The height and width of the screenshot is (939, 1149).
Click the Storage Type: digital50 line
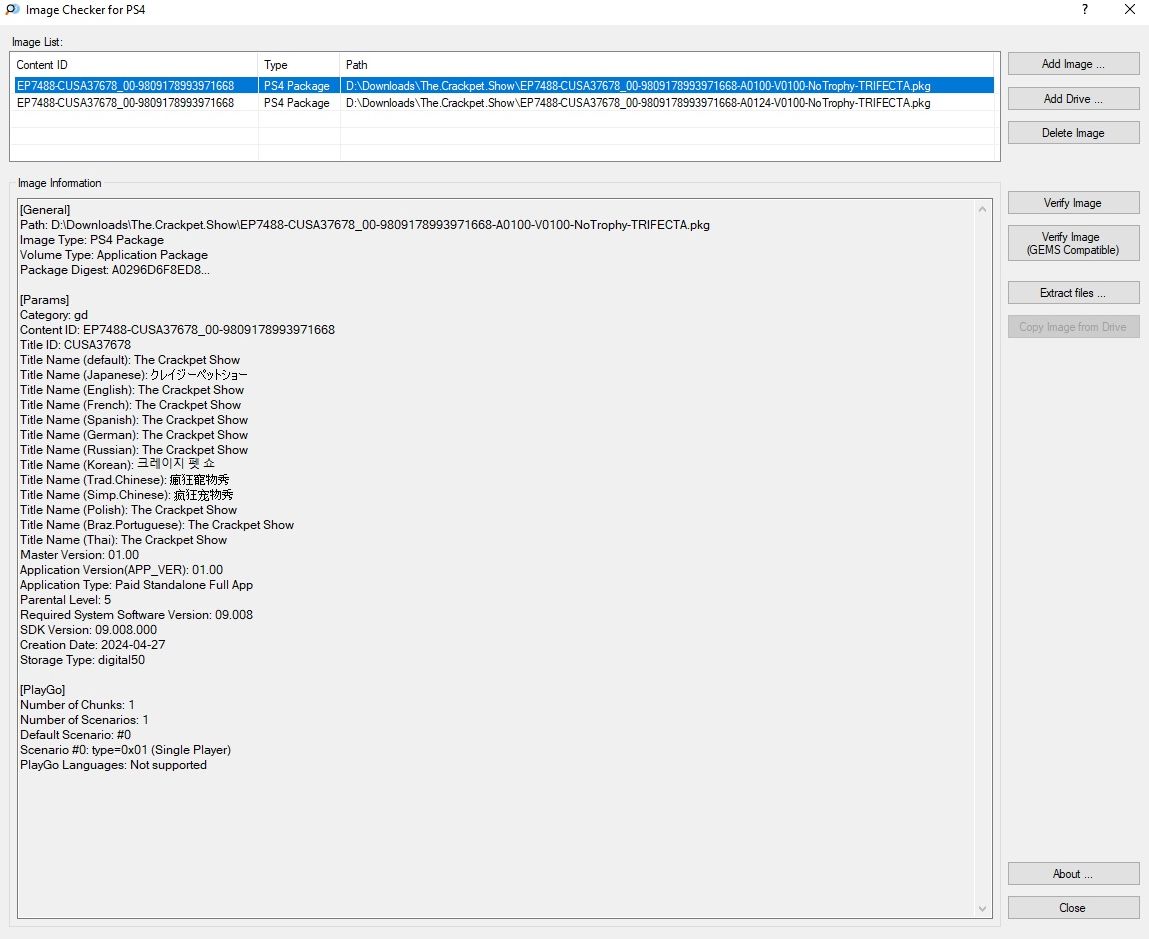coord(82,660)
